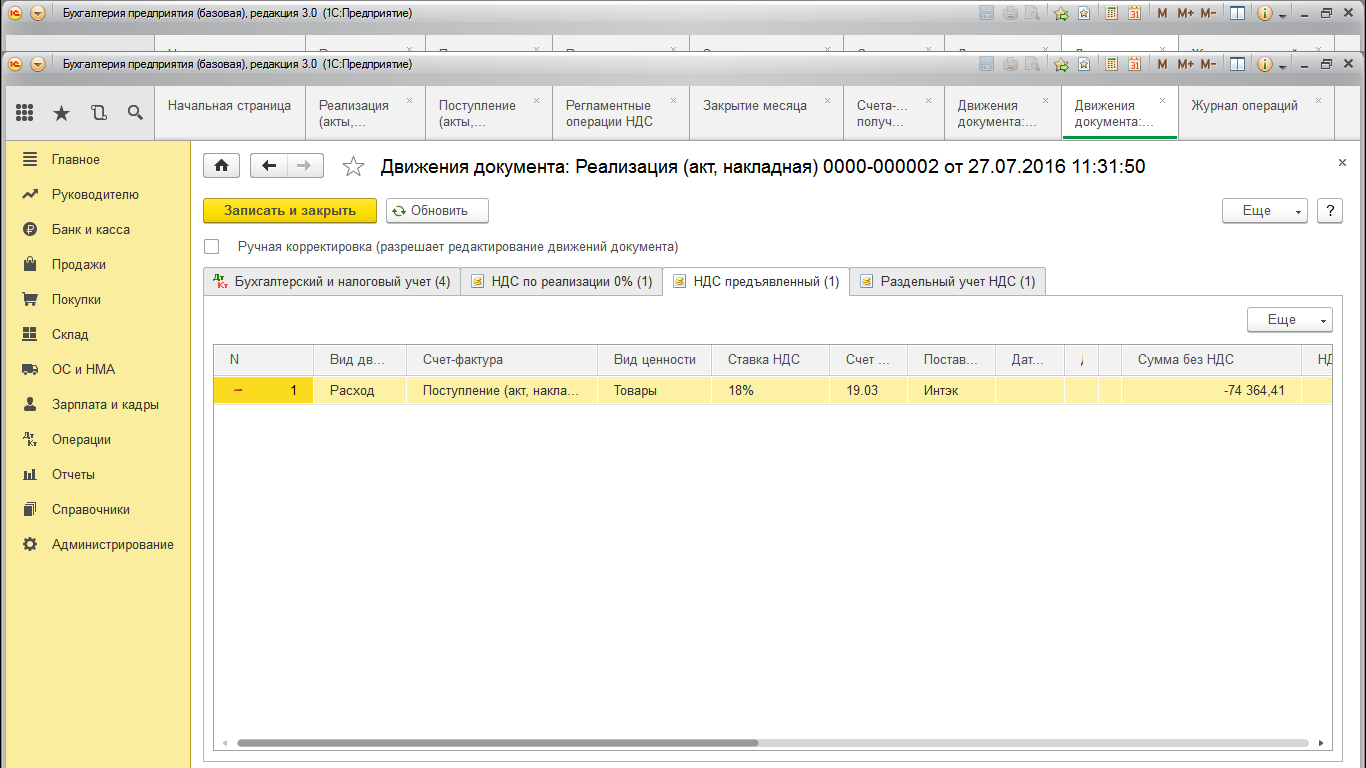1366x768 pixels.
Task: Enable the Ручная корректировка checkbox
Action: (x=211, y=246)
